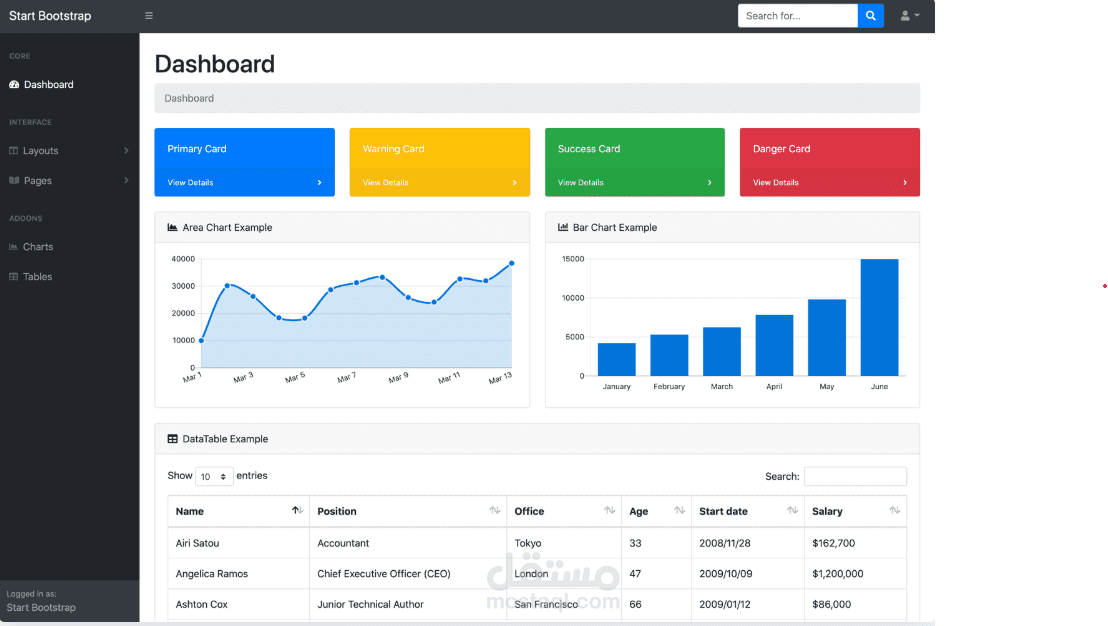Sort the table by Name column
This screenshot has width=1108, height=626.
(x=239, y=511)
